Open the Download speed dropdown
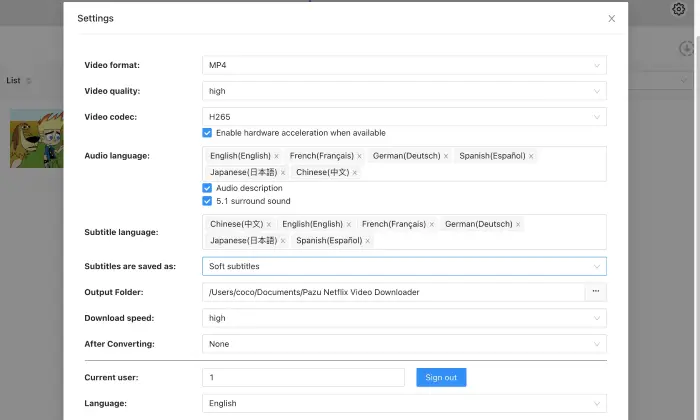 pyautogui.click(x=404, y=318)
